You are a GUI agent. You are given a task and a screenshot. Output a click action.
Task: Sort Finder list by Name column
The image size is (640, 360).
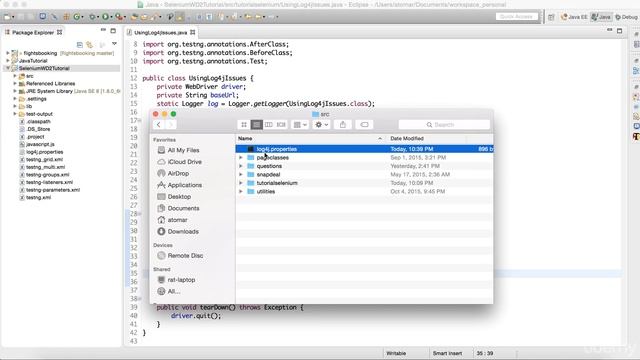click(310, 139)
